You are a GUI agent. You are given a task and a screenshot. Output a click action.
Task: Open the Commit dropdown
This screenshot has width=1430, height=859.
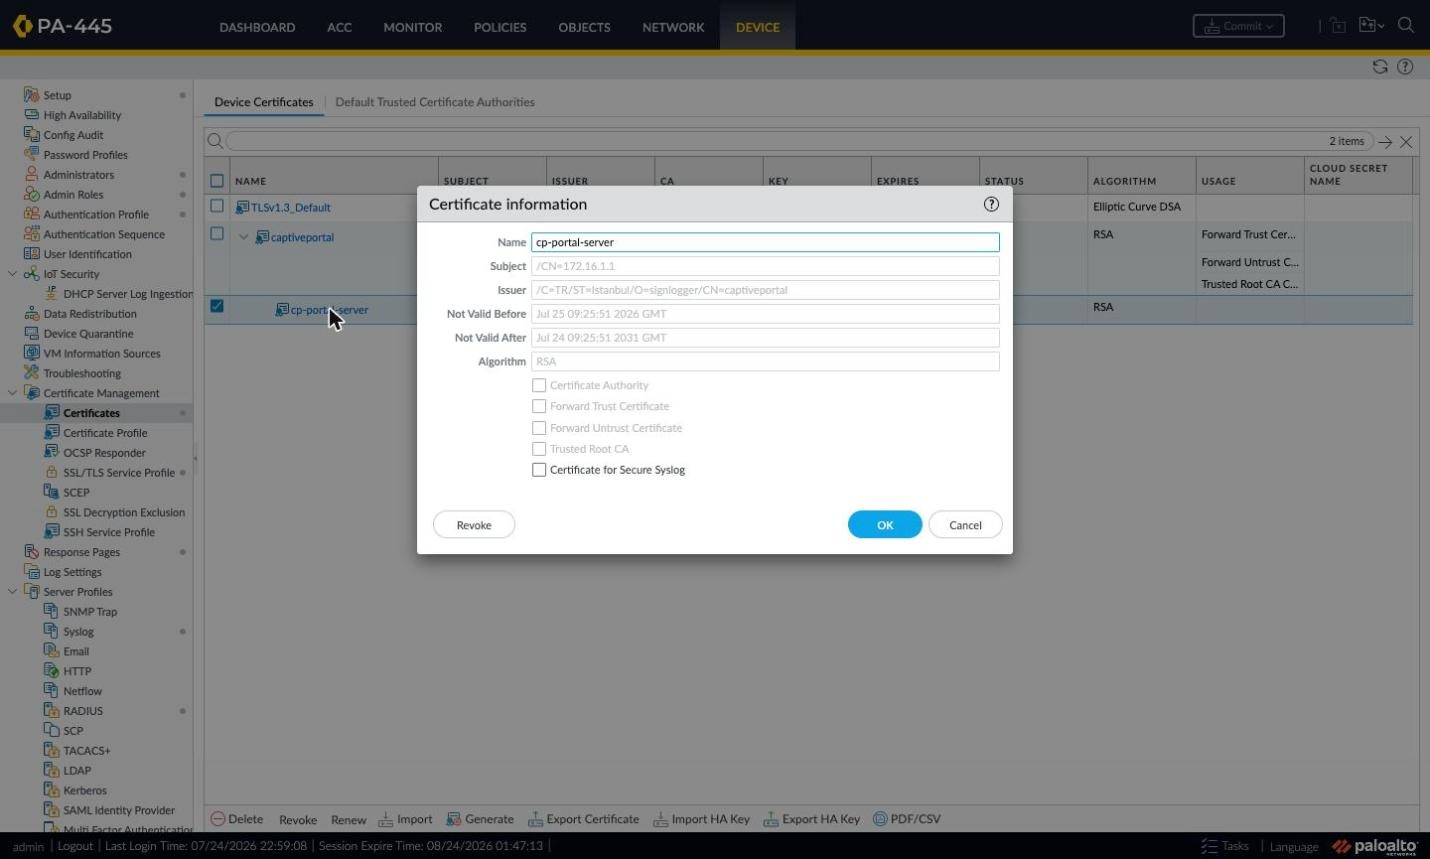coord(1238,26)
